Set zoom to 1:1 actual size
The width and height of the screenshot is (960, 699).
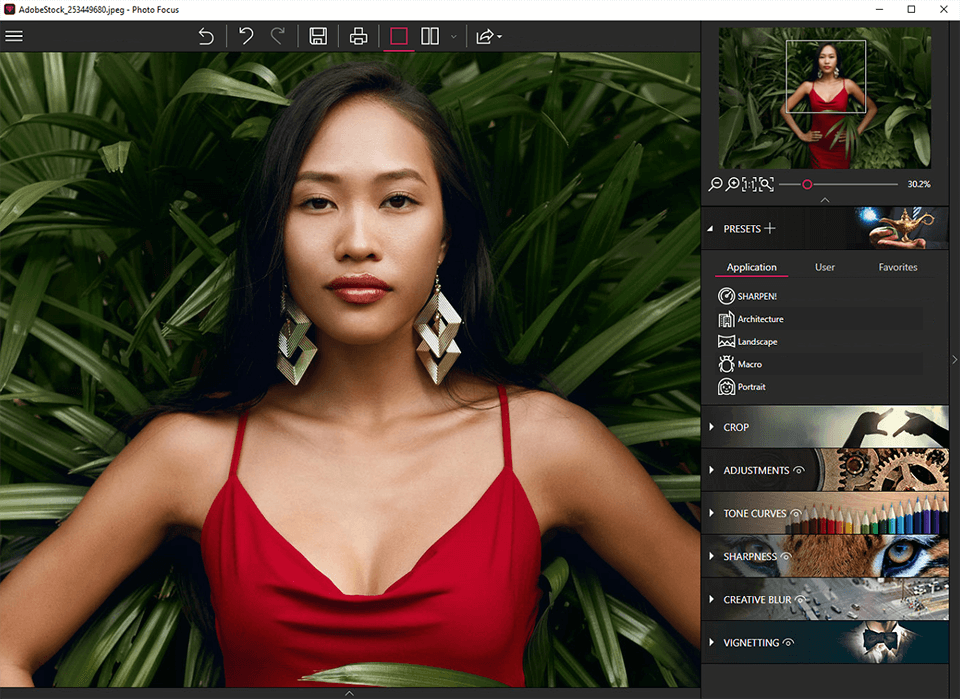(749, 184)
